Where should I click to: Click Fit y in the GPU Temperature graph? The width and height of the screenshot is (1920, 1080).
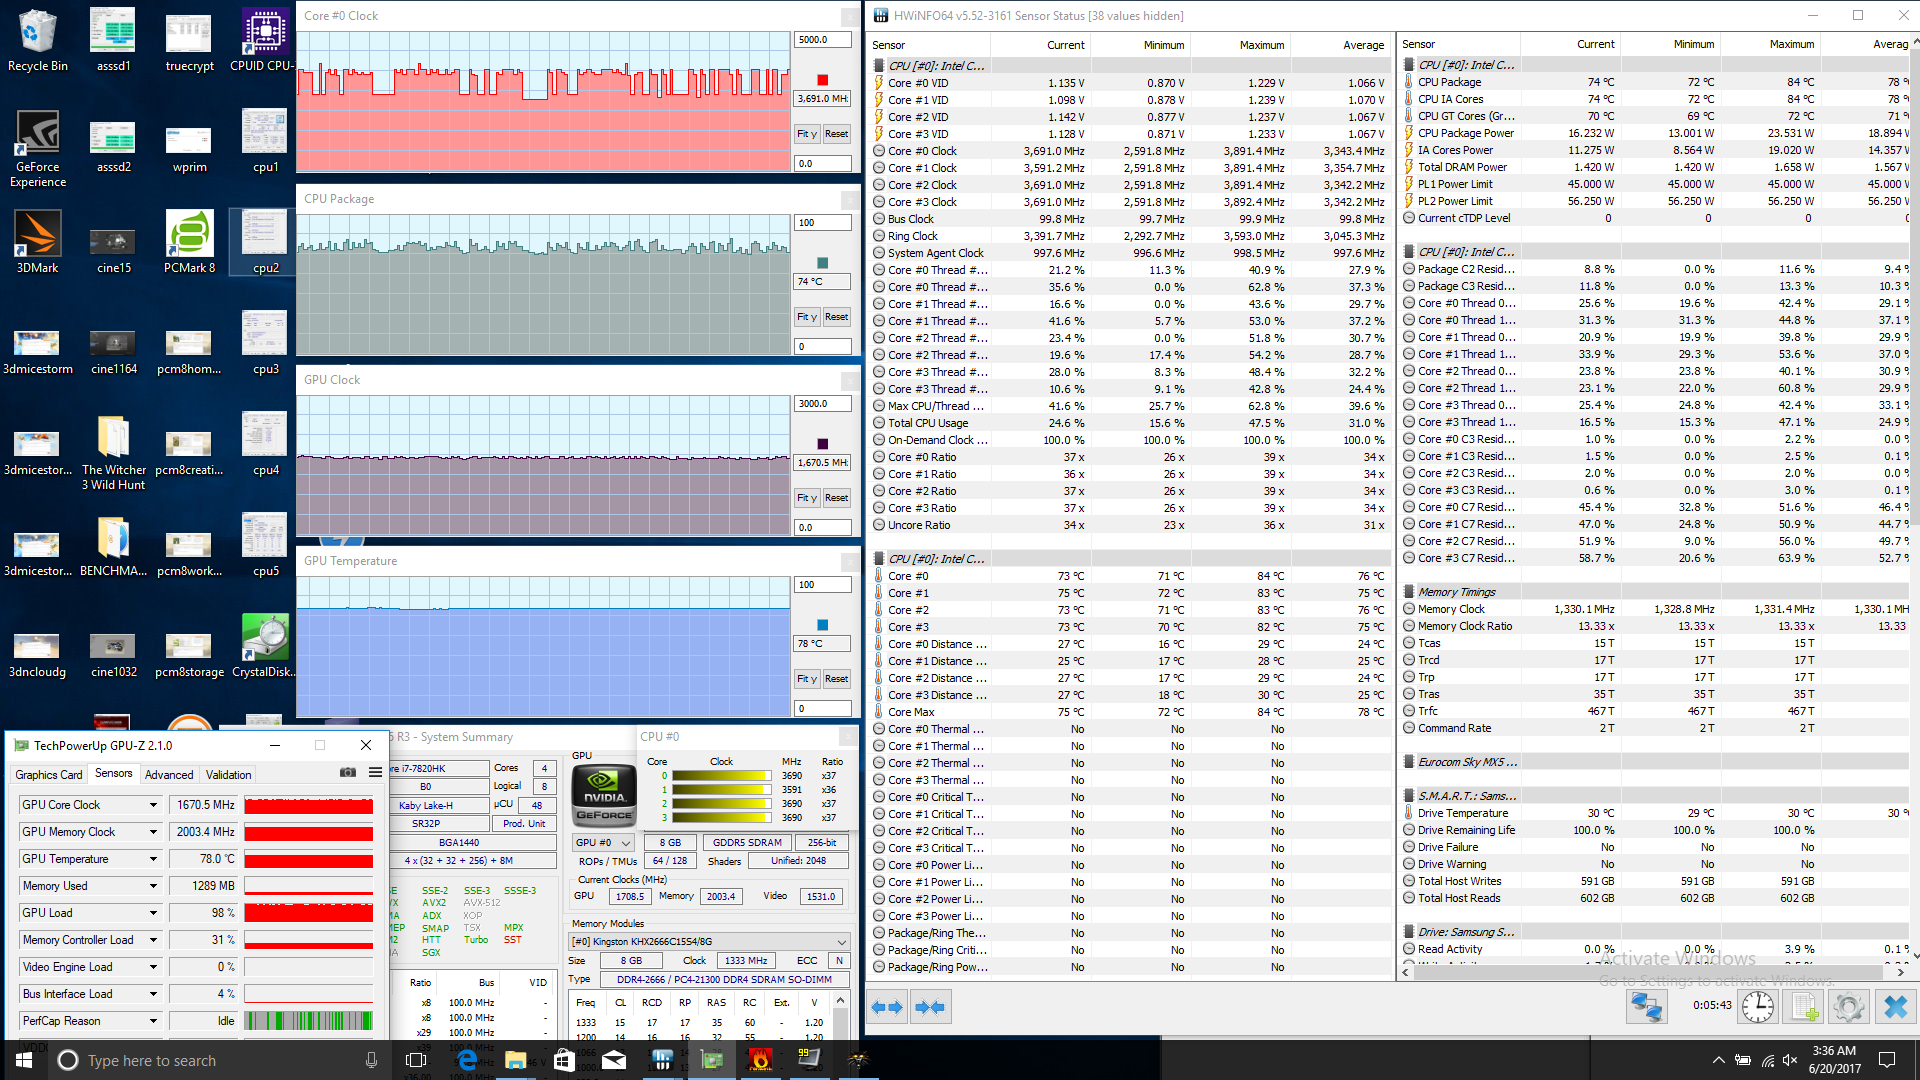[806, 679]
